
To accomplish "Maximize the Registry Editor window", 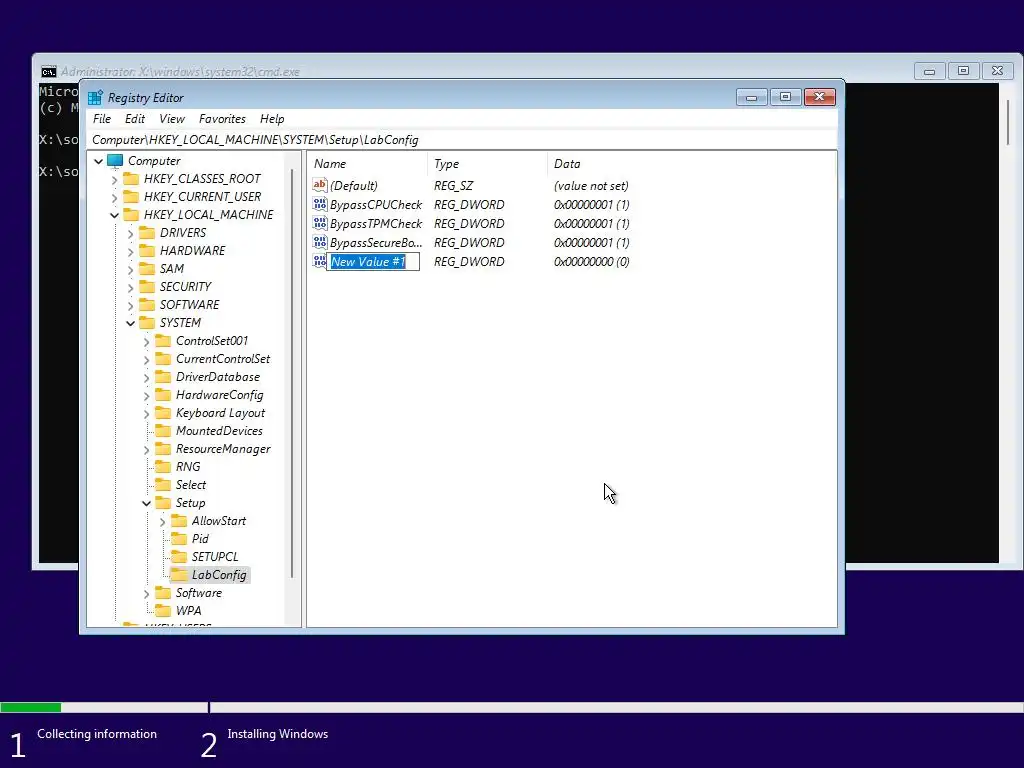I will coord(786,97).
